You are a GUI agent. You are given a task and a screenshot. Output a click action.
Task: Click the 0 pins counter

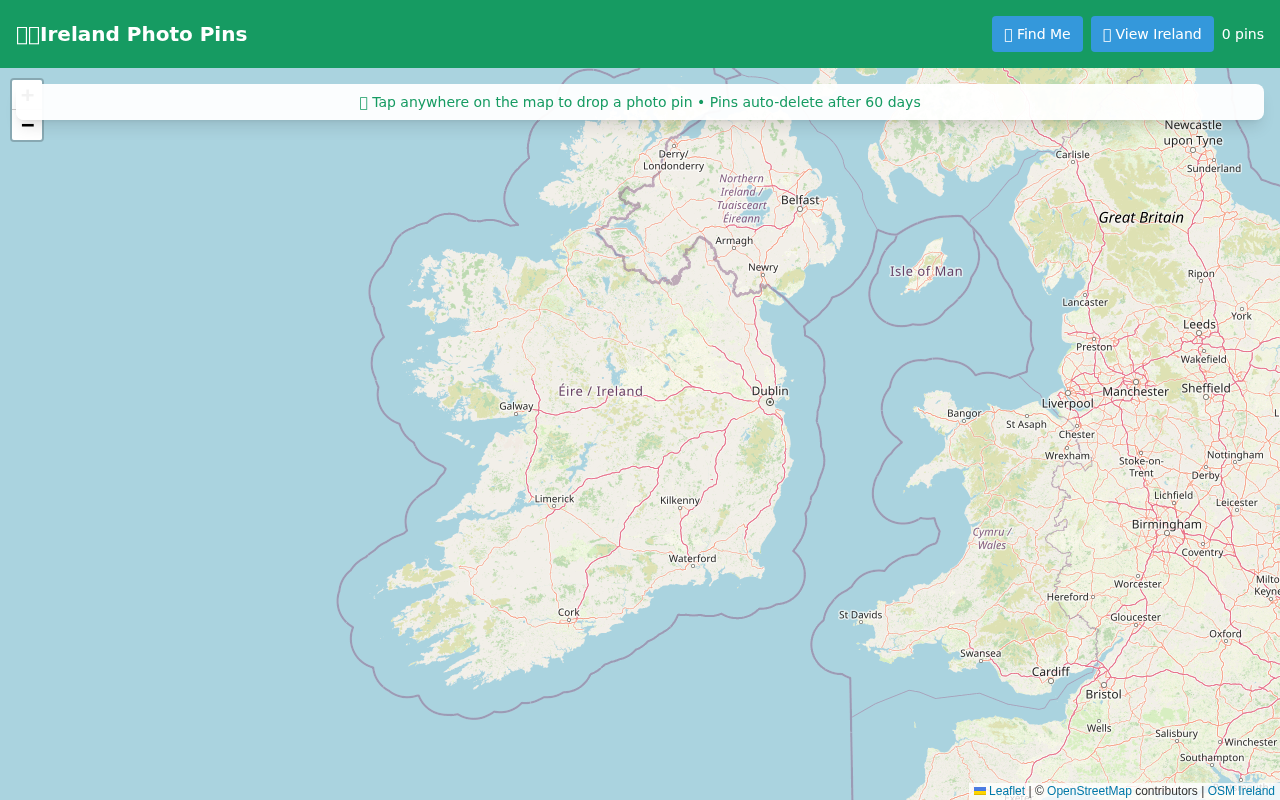click(1243, 34)
